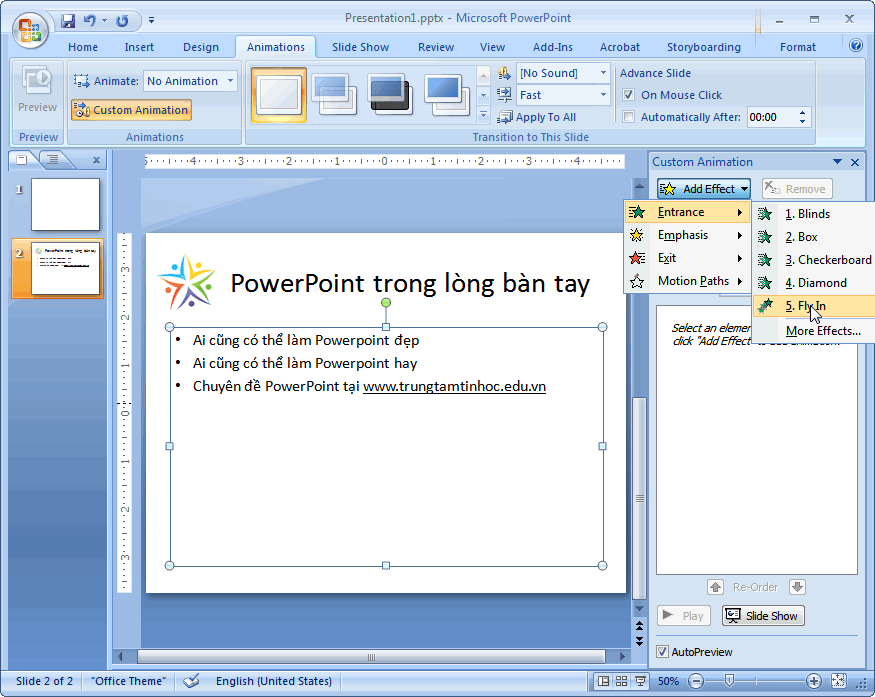Open the Animate dropdown

[x=230, y=81]
